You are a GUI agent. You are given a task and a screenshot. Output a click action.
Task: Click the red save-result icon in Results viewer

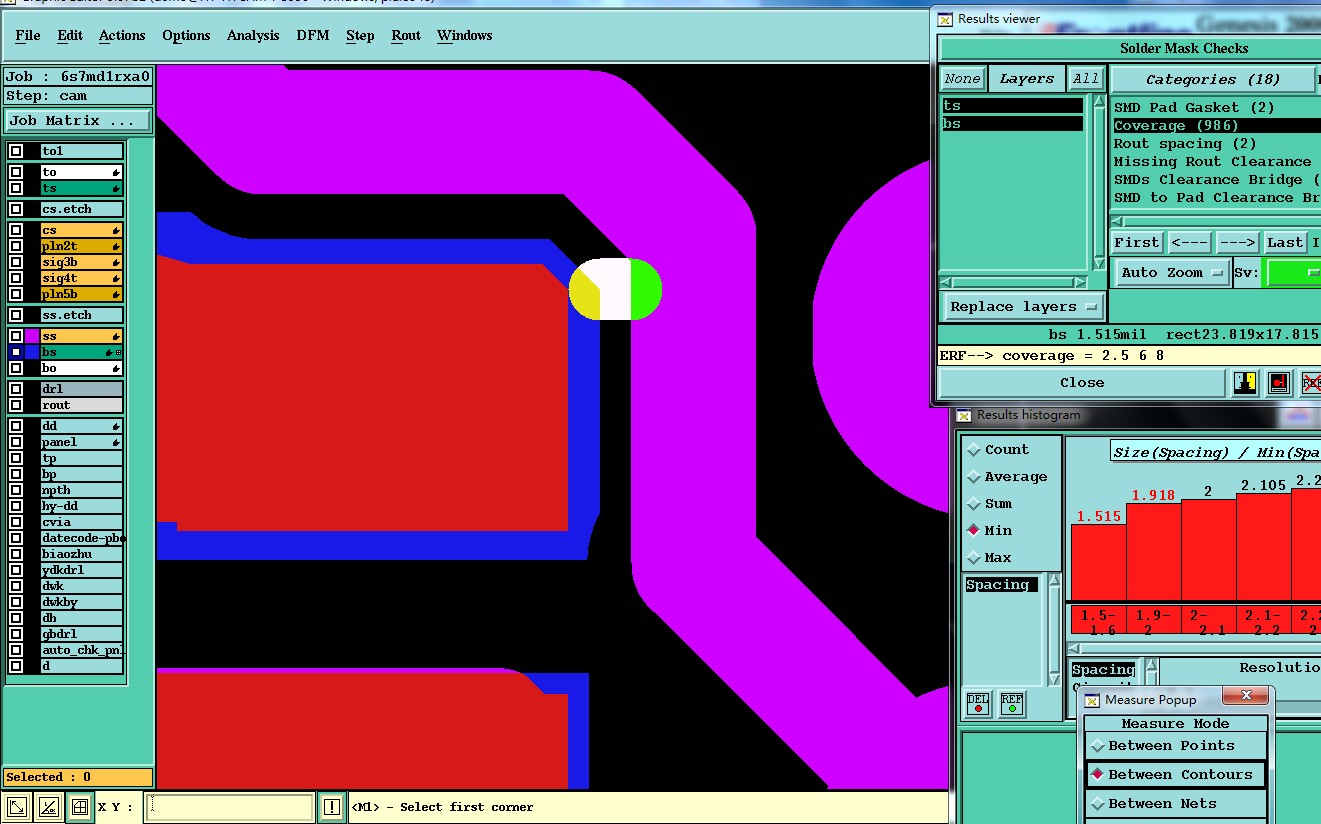[1279, 382]
